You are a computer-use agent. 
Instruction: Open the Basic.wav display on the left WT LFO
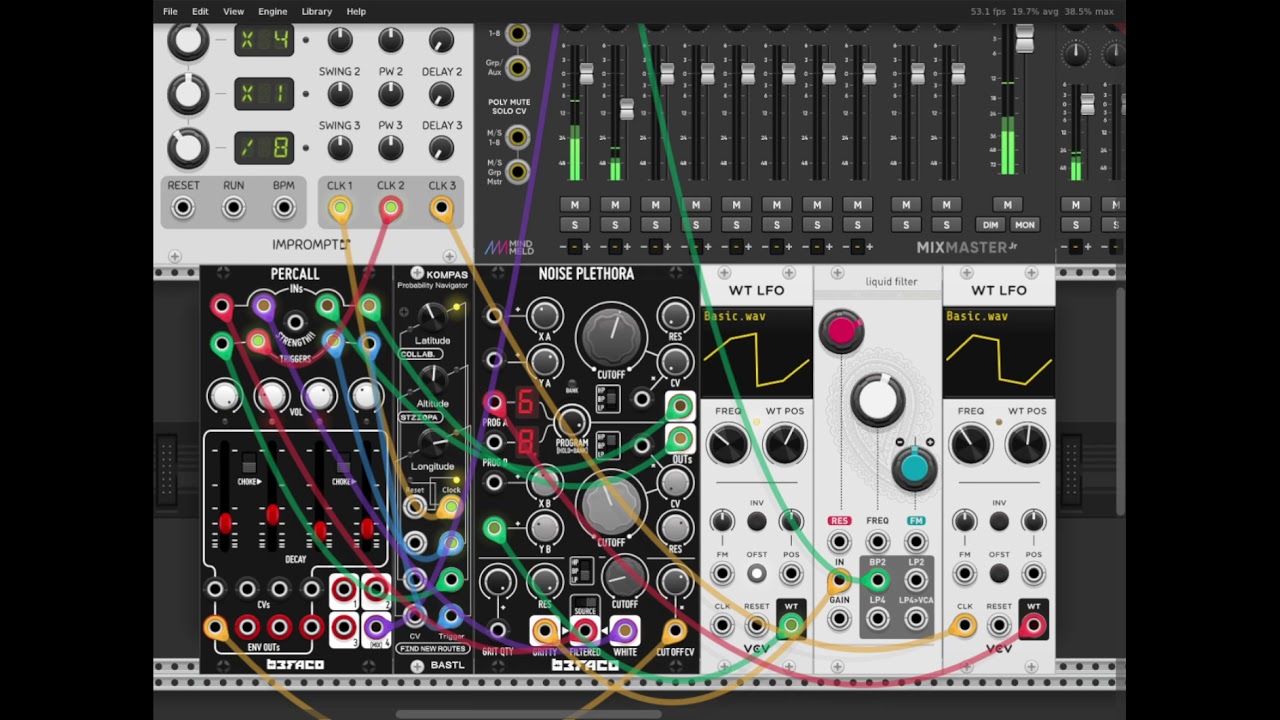pyautogui.click(x=756, y=352)
